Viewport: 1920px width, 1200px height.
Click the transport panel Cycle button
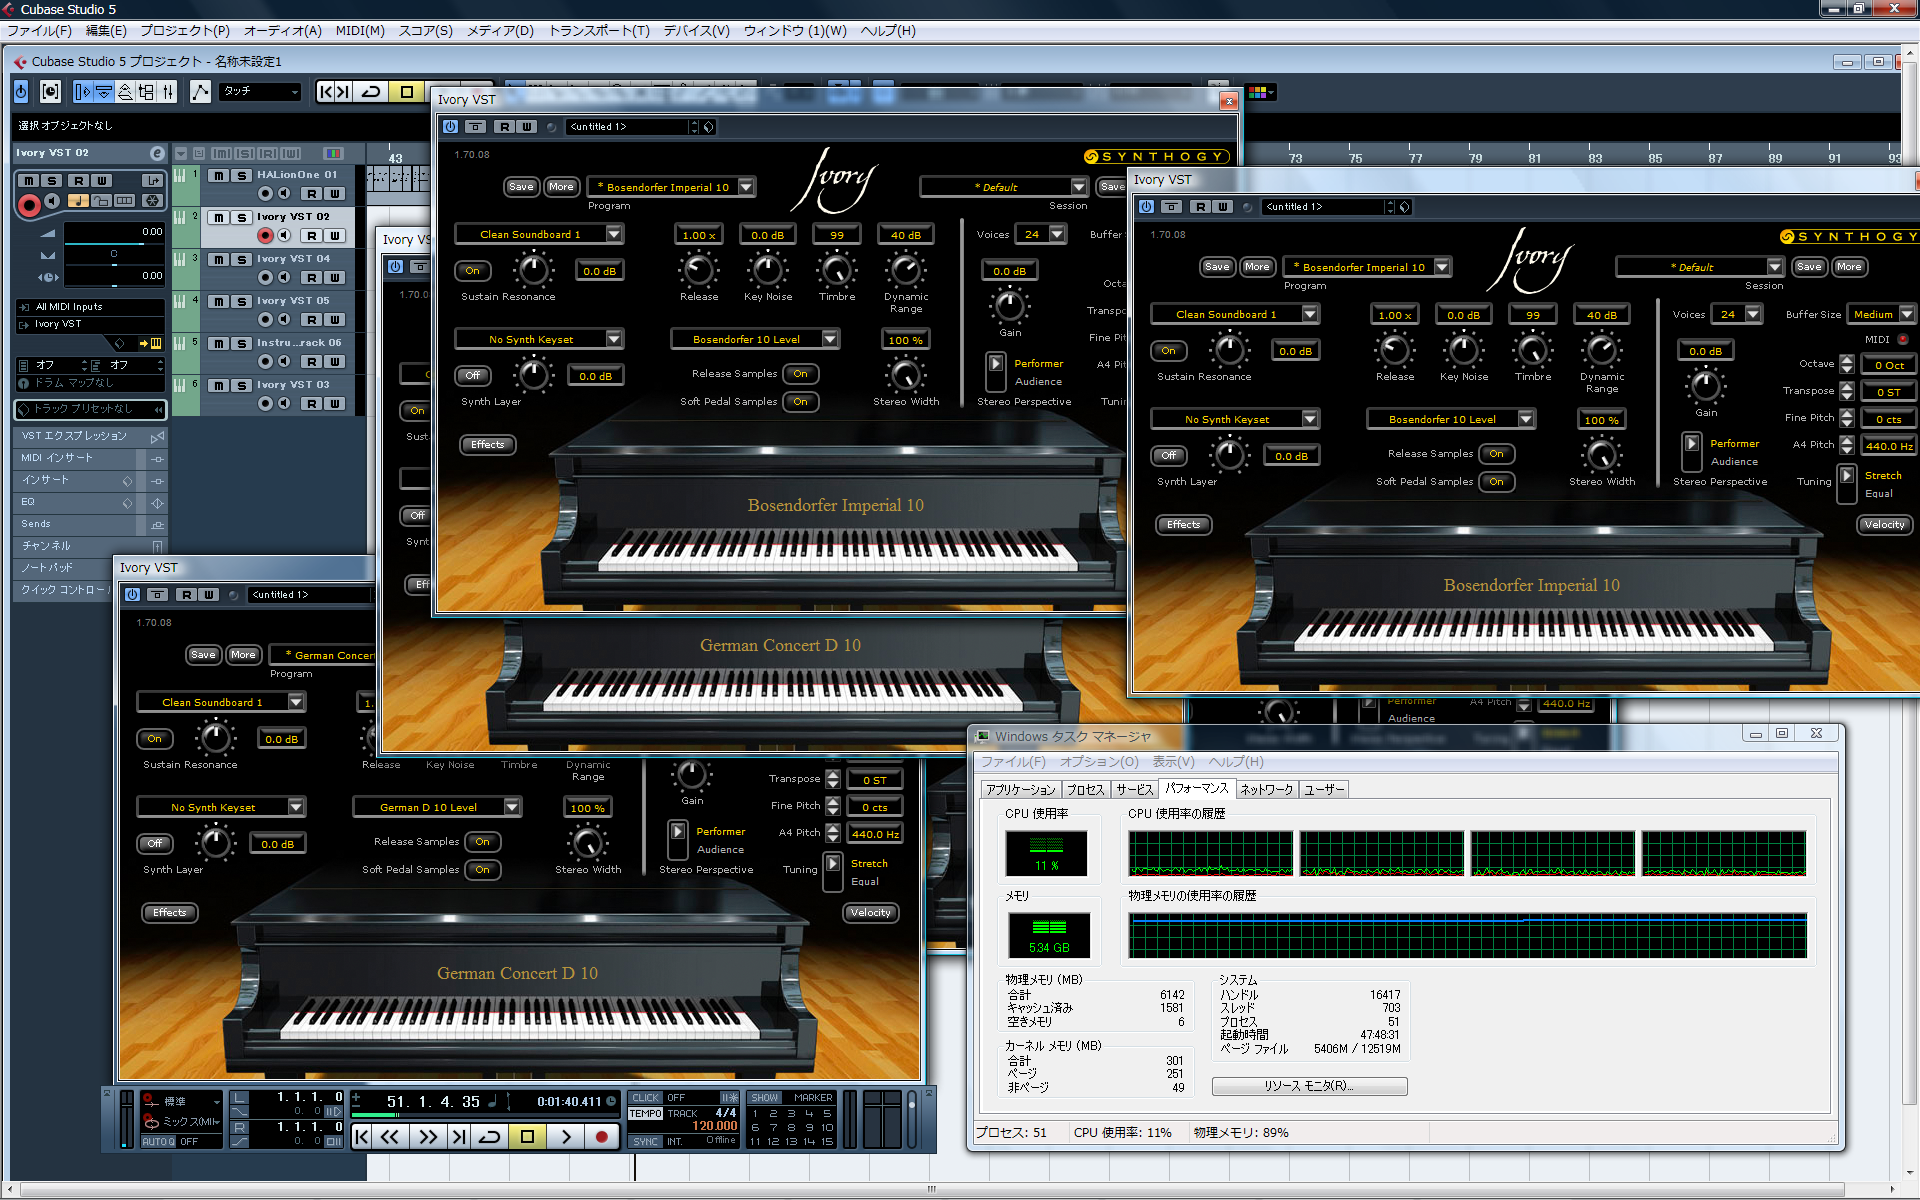tap(490, 1137)
